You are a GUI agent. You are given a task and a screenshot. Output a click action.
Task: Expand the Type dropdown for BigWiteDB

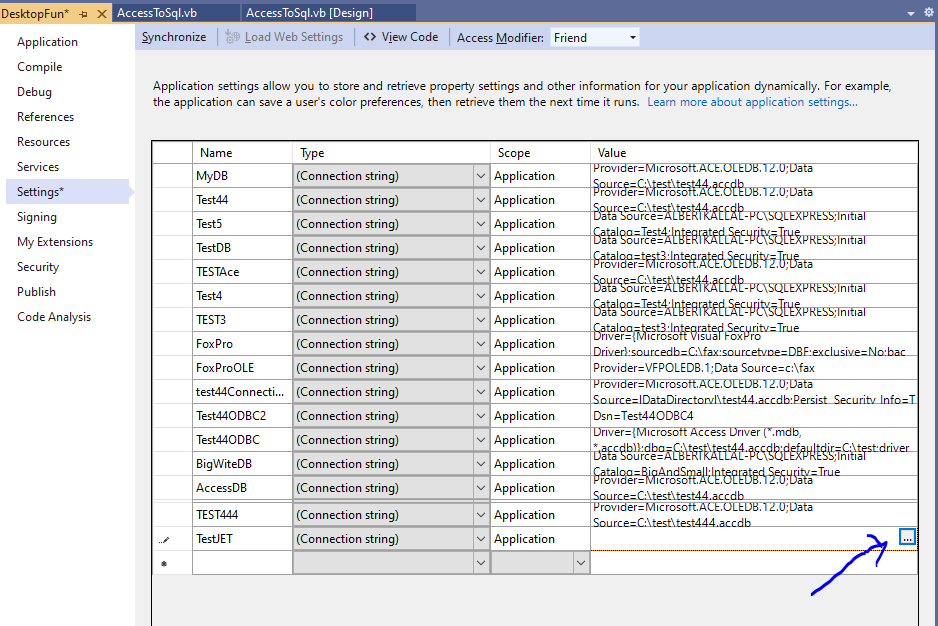click(480, 464)
